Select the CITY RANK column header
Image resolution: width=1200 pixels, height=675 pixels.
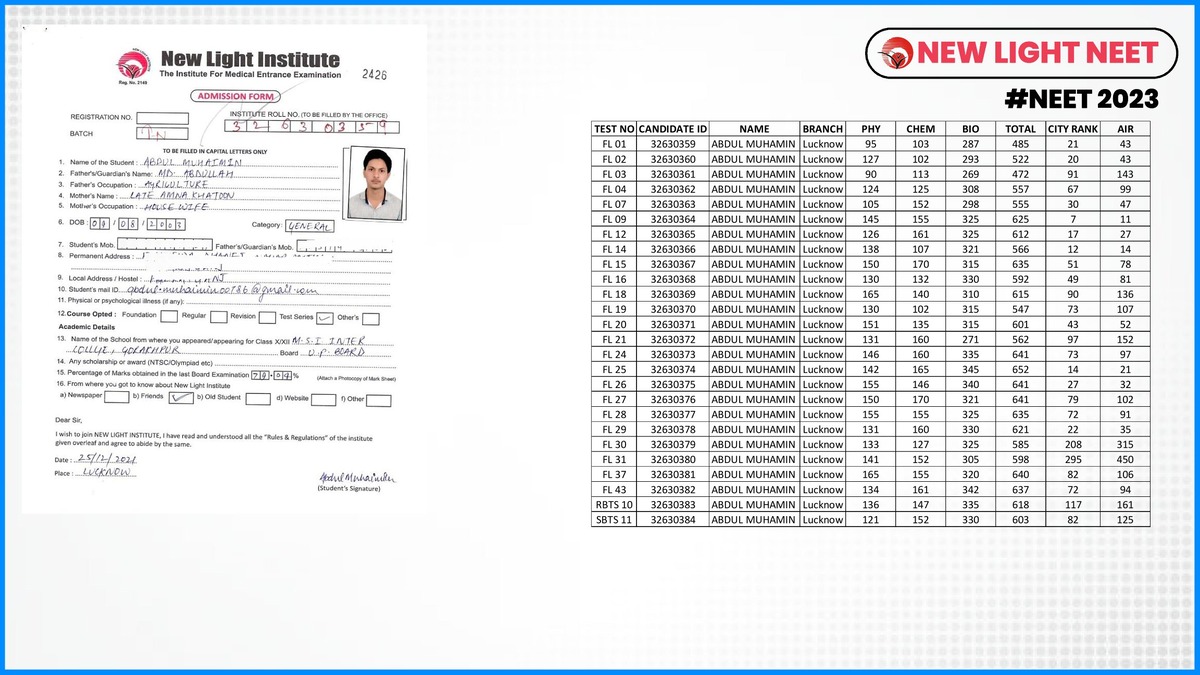click(x=1072, y=129)
